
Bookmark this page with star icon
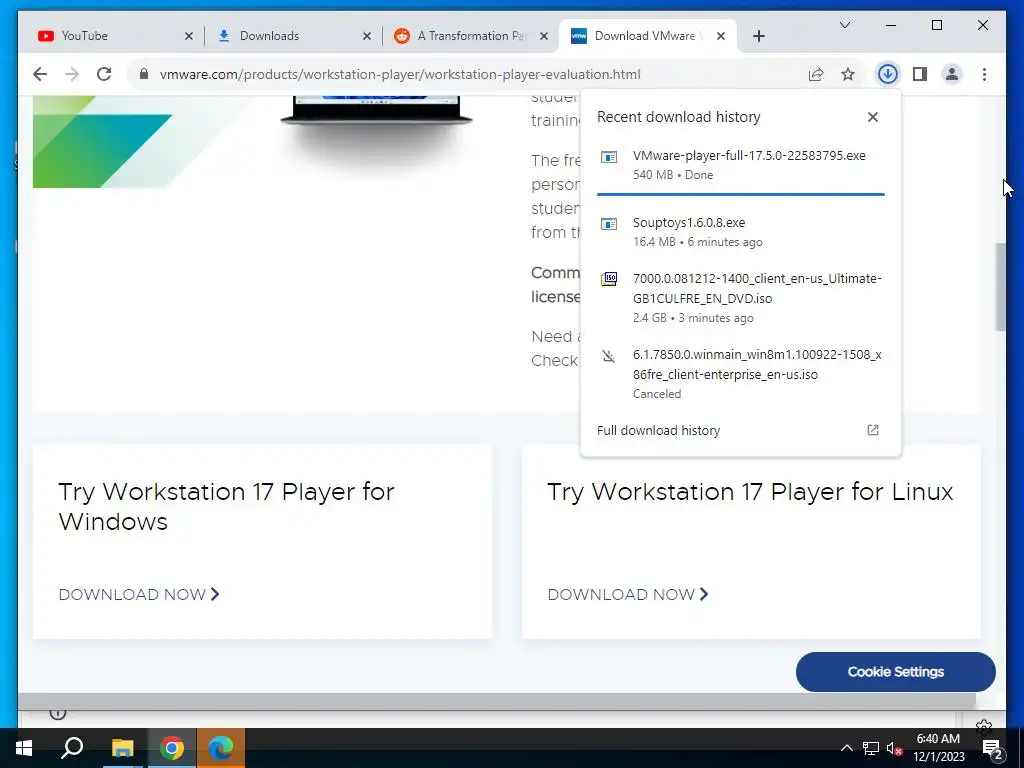click(848, 74)
